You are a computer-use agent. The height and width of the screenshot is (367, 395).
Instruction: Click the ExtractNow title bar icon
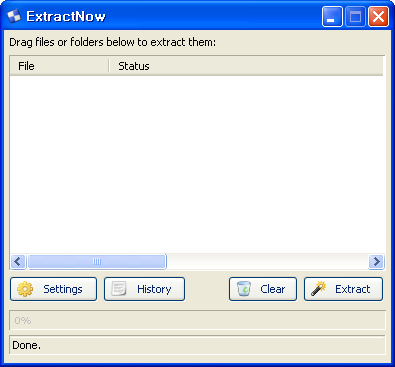click(x=14, y=16)
